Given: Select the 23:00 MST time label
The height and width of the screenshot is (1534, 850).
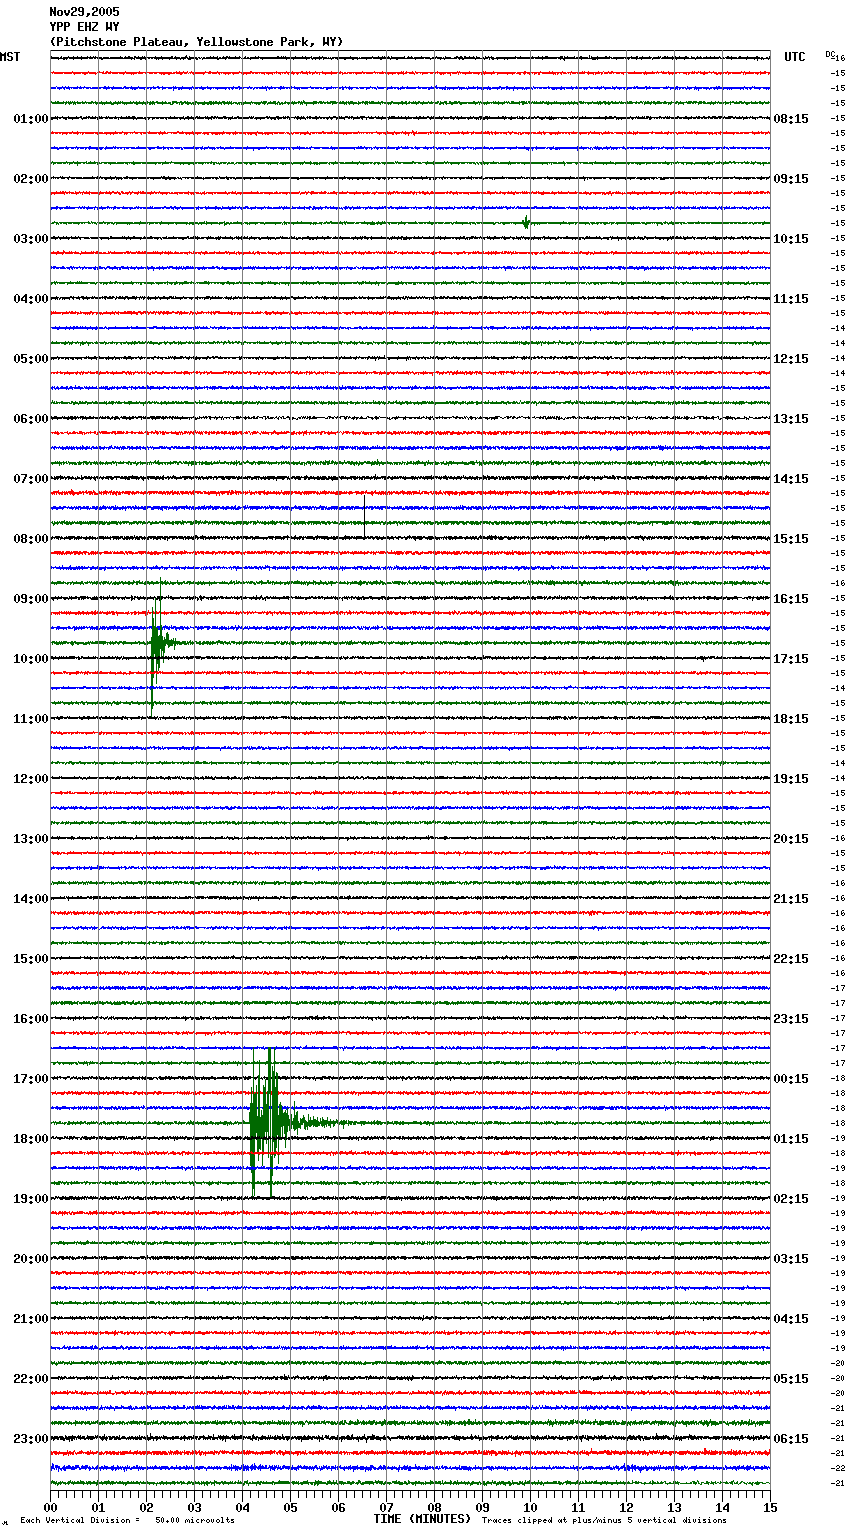Looking at the screenshot, I should pyautogui.click(x=30, y=1439).
